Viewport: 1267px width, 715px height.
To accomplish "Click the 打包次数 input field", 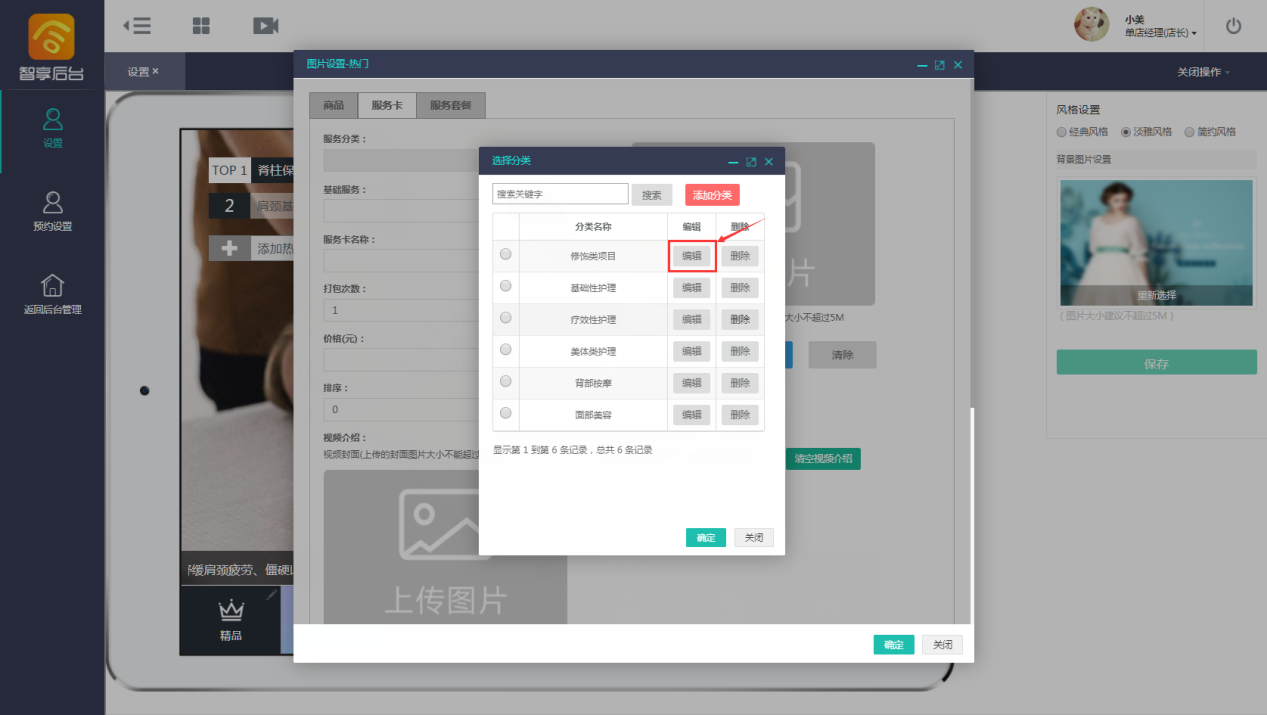I will pyautogui.click(x=401, y=310).
